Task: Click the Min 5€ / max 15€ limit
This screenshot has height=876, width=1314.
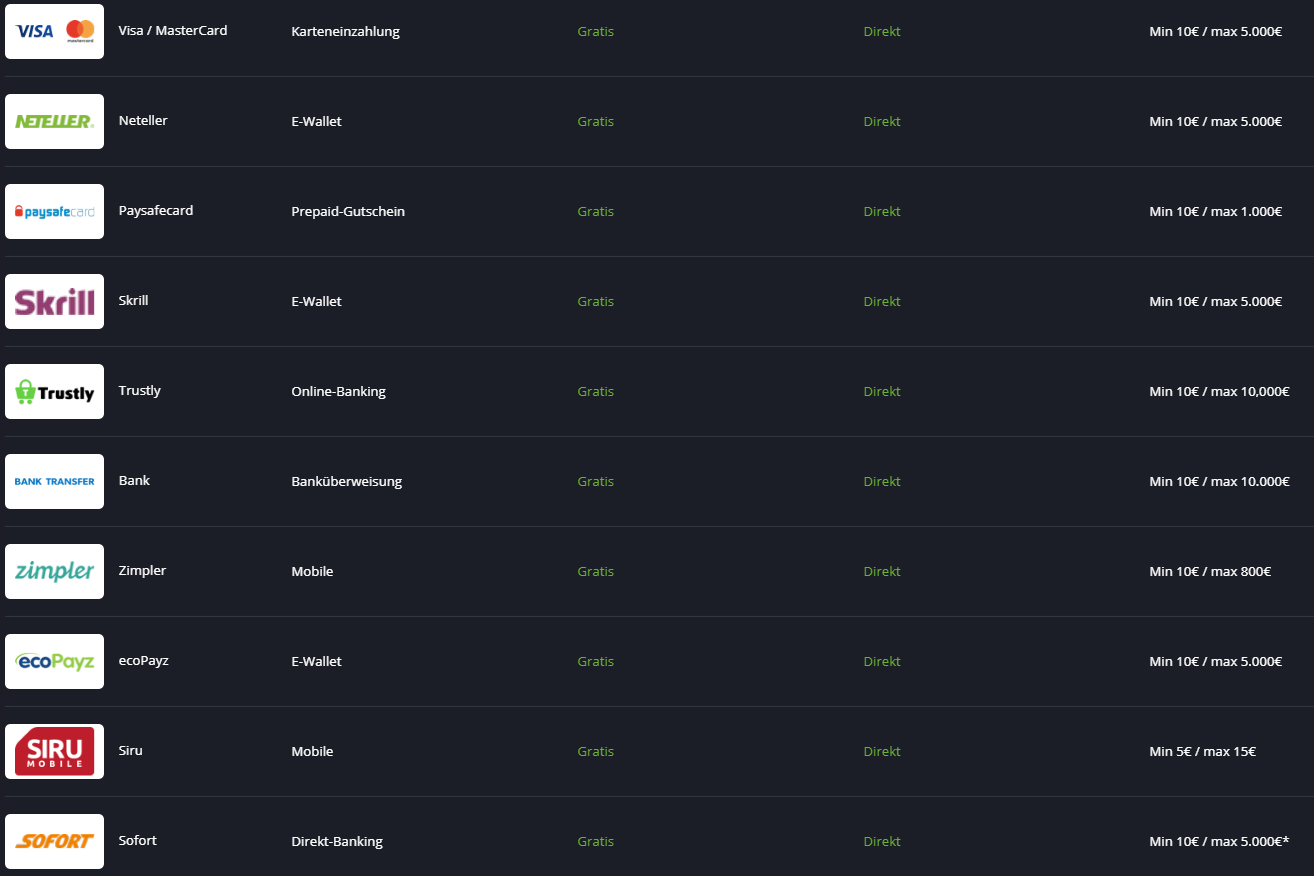Action: tap(1203, 751)
